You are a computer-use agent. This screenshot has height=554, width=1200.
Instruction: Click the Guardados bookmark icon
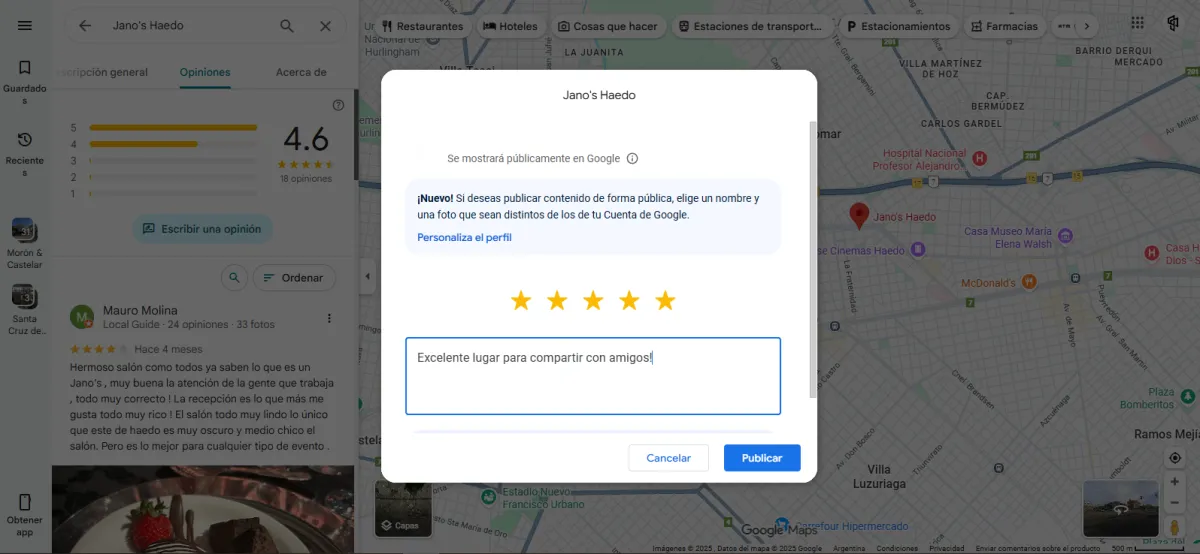coord(25,68)
